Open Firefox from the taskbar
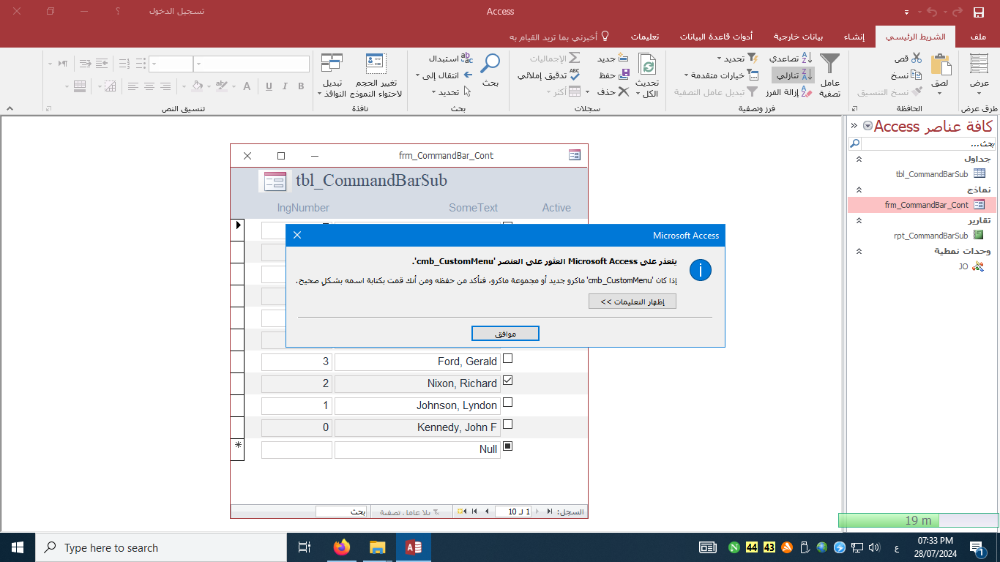This screenshot has height=562, width=1000. click(x=341, y=547)
